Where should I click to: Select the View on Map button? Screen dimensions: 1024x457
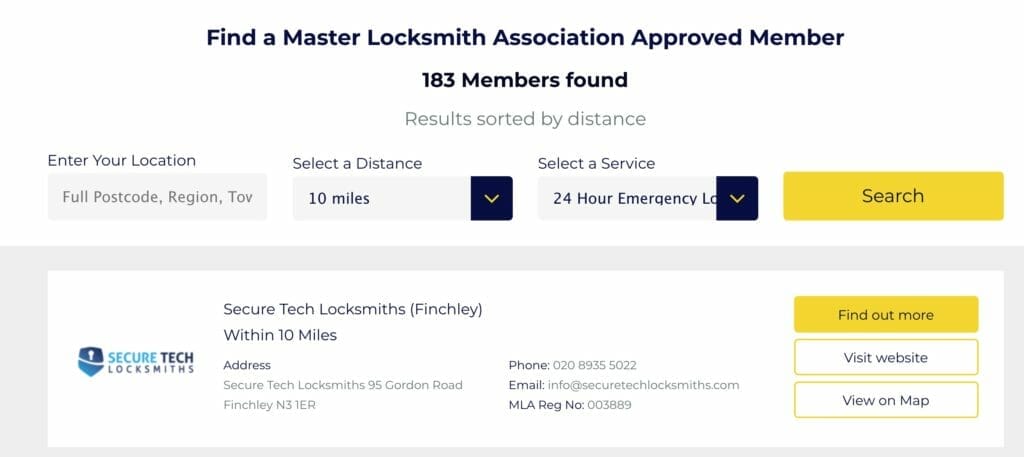tap(885, 400)
